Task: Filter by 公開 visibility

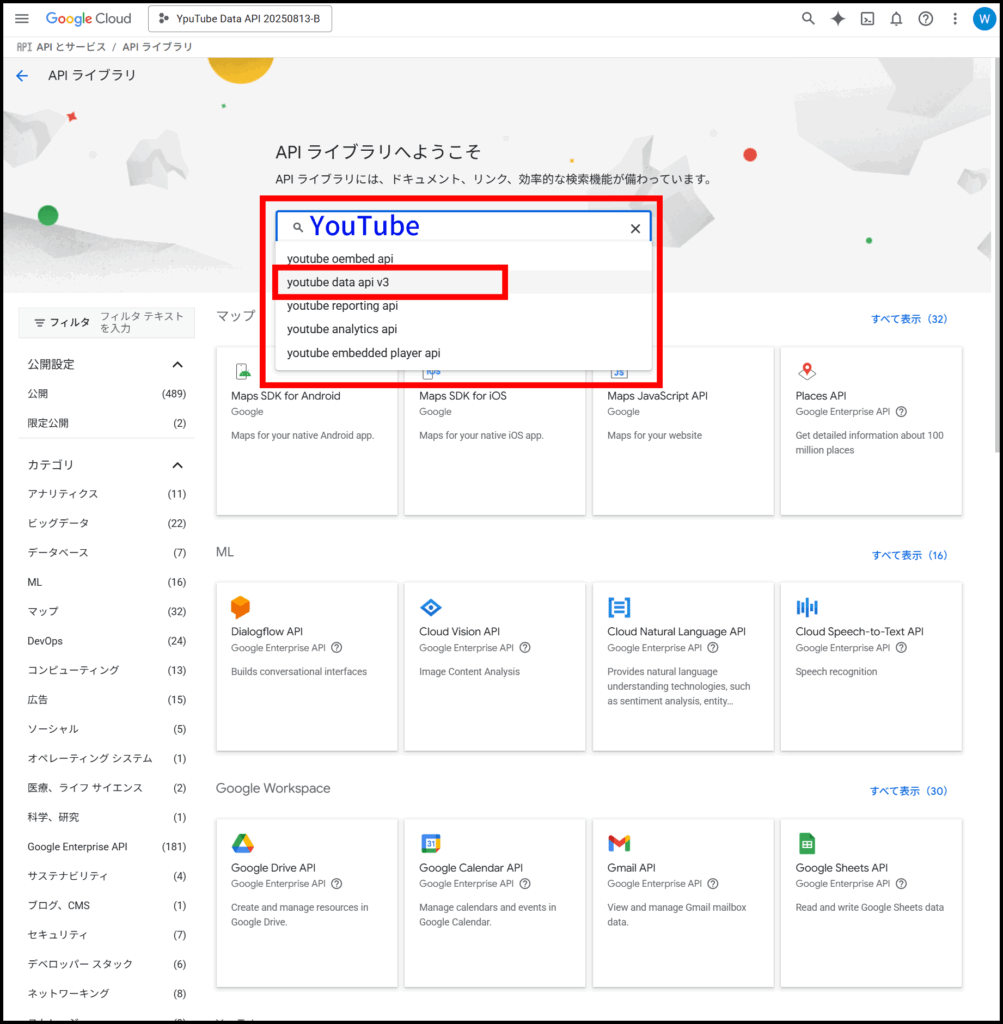Action: 106,394
